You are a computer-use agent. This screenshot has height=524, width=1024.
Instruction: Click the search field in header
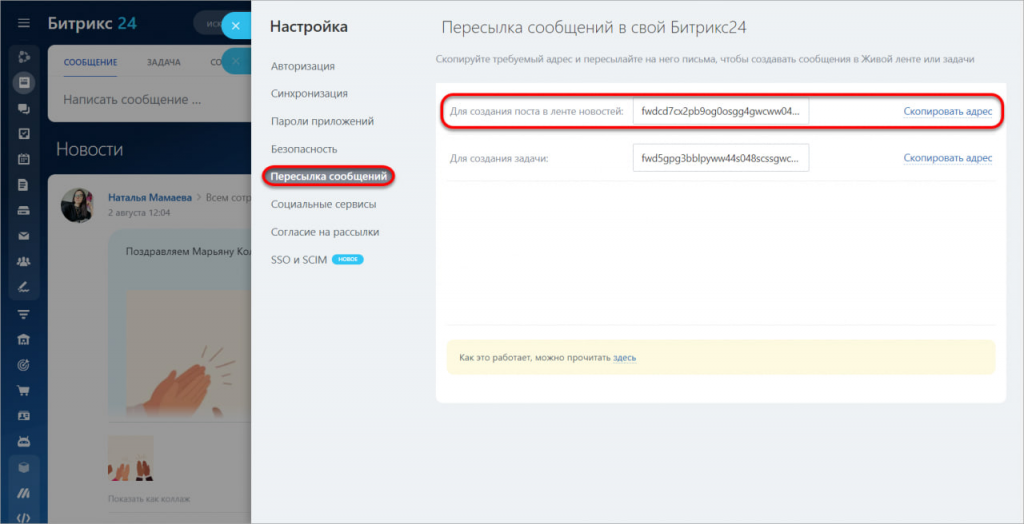pyautogui.click(x=222, y=24)
